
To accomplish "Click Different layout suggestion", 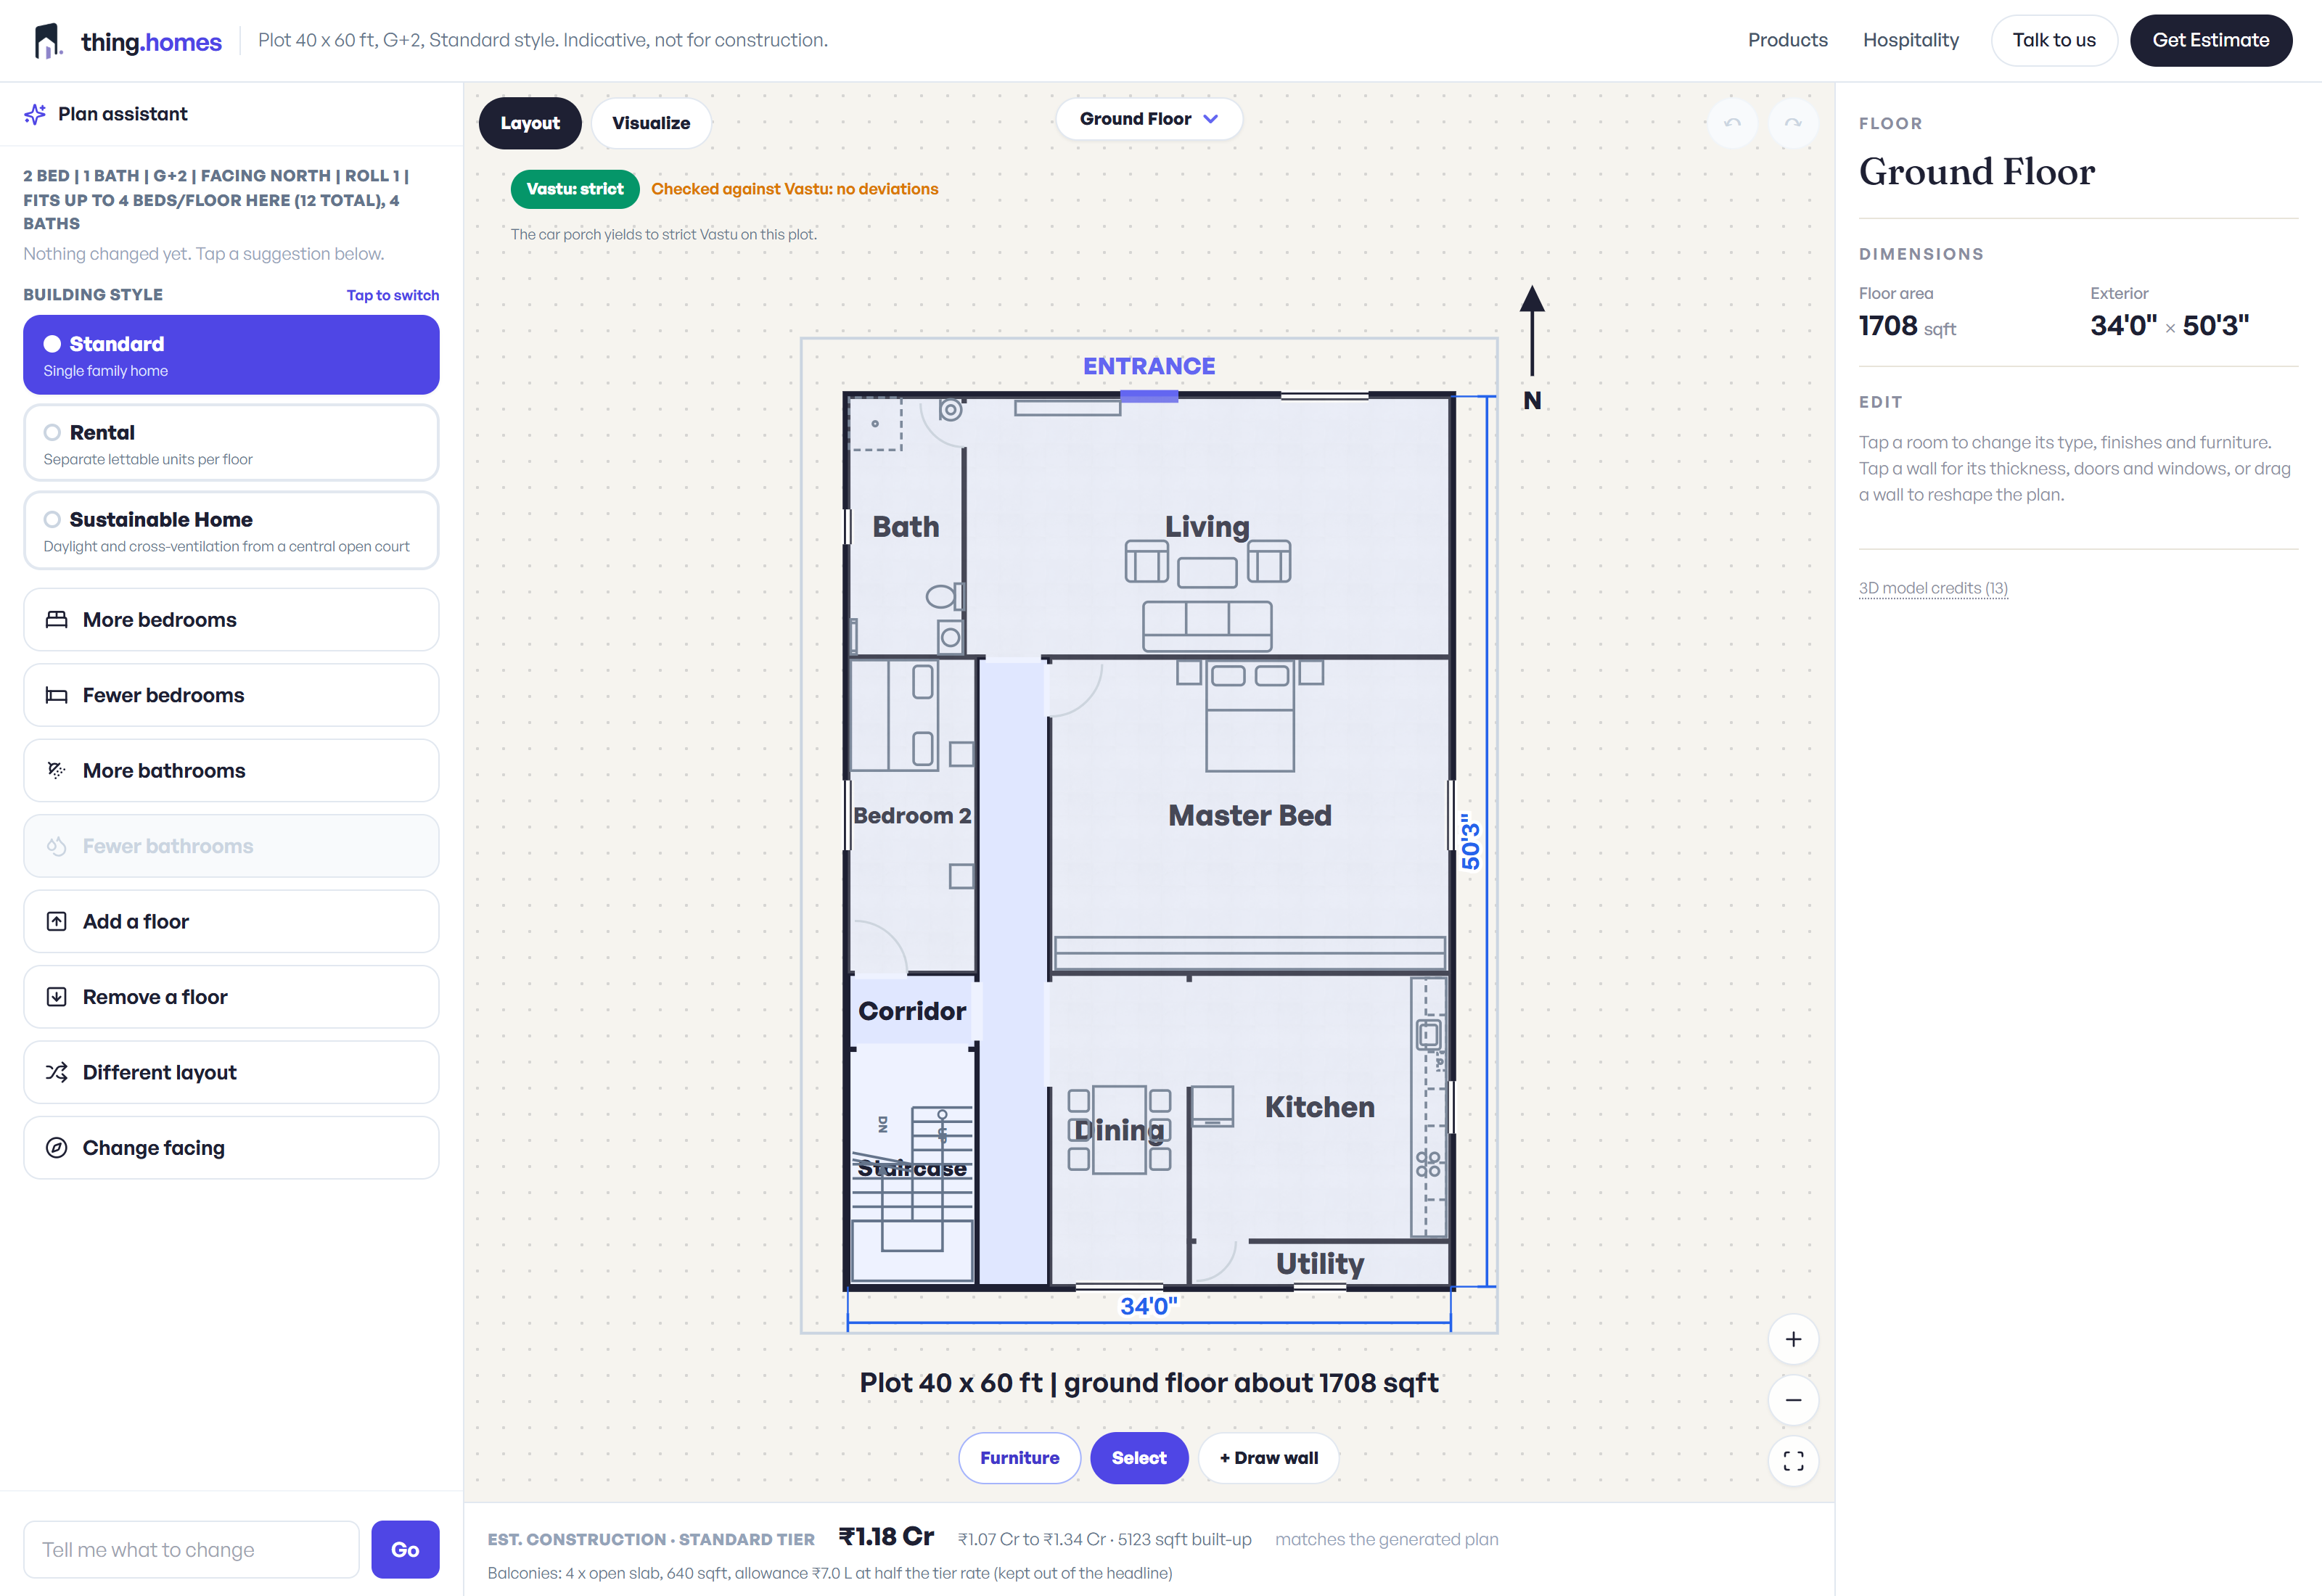I will [231, 1072].
